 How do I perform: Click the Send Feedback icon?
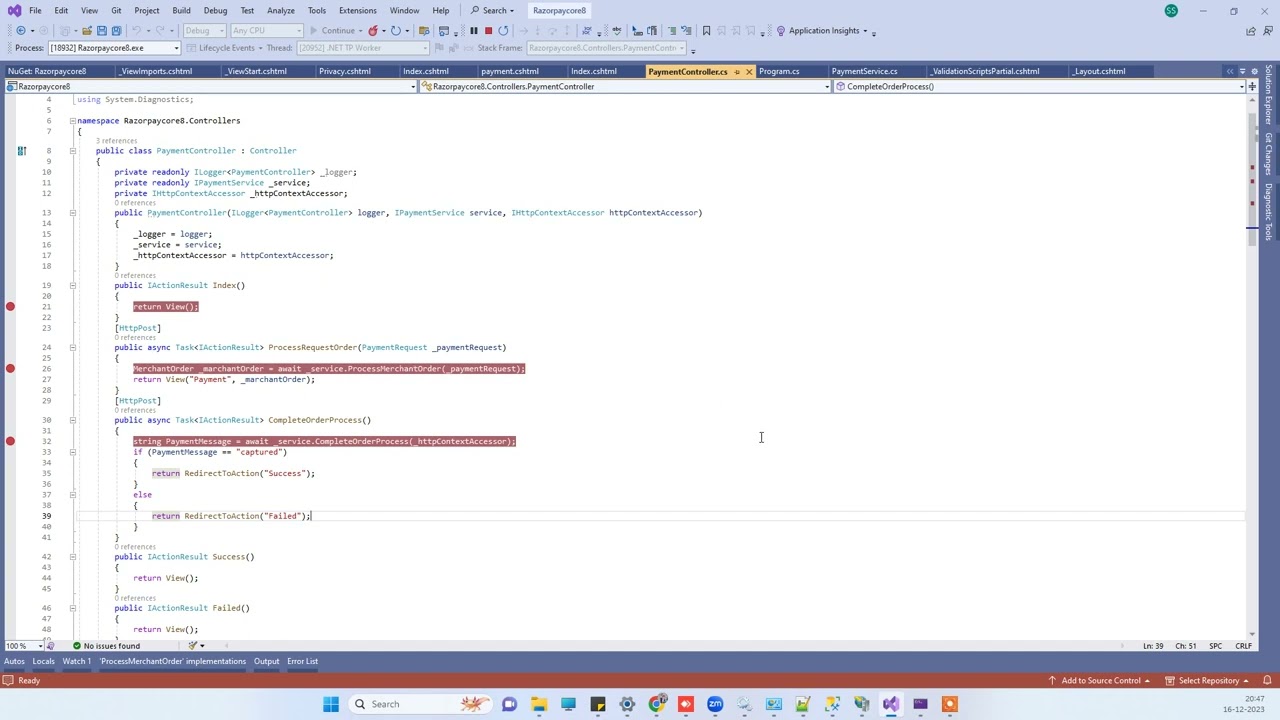1268,31
